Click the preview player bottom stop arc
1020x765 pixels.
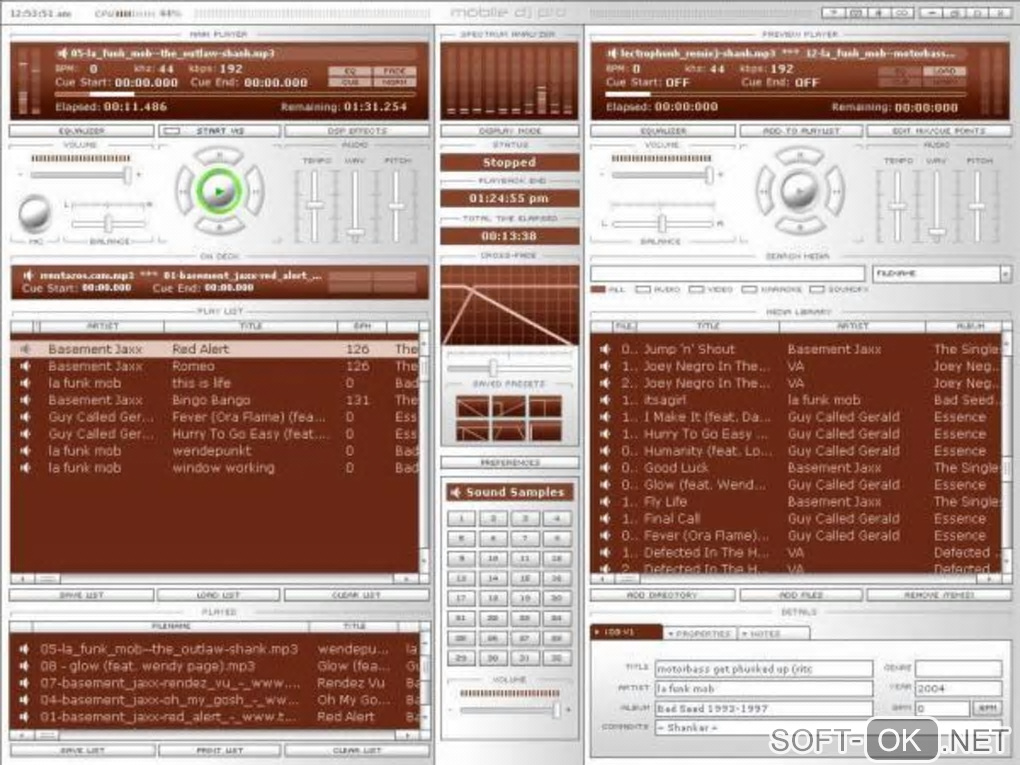(x=799, y=227)
